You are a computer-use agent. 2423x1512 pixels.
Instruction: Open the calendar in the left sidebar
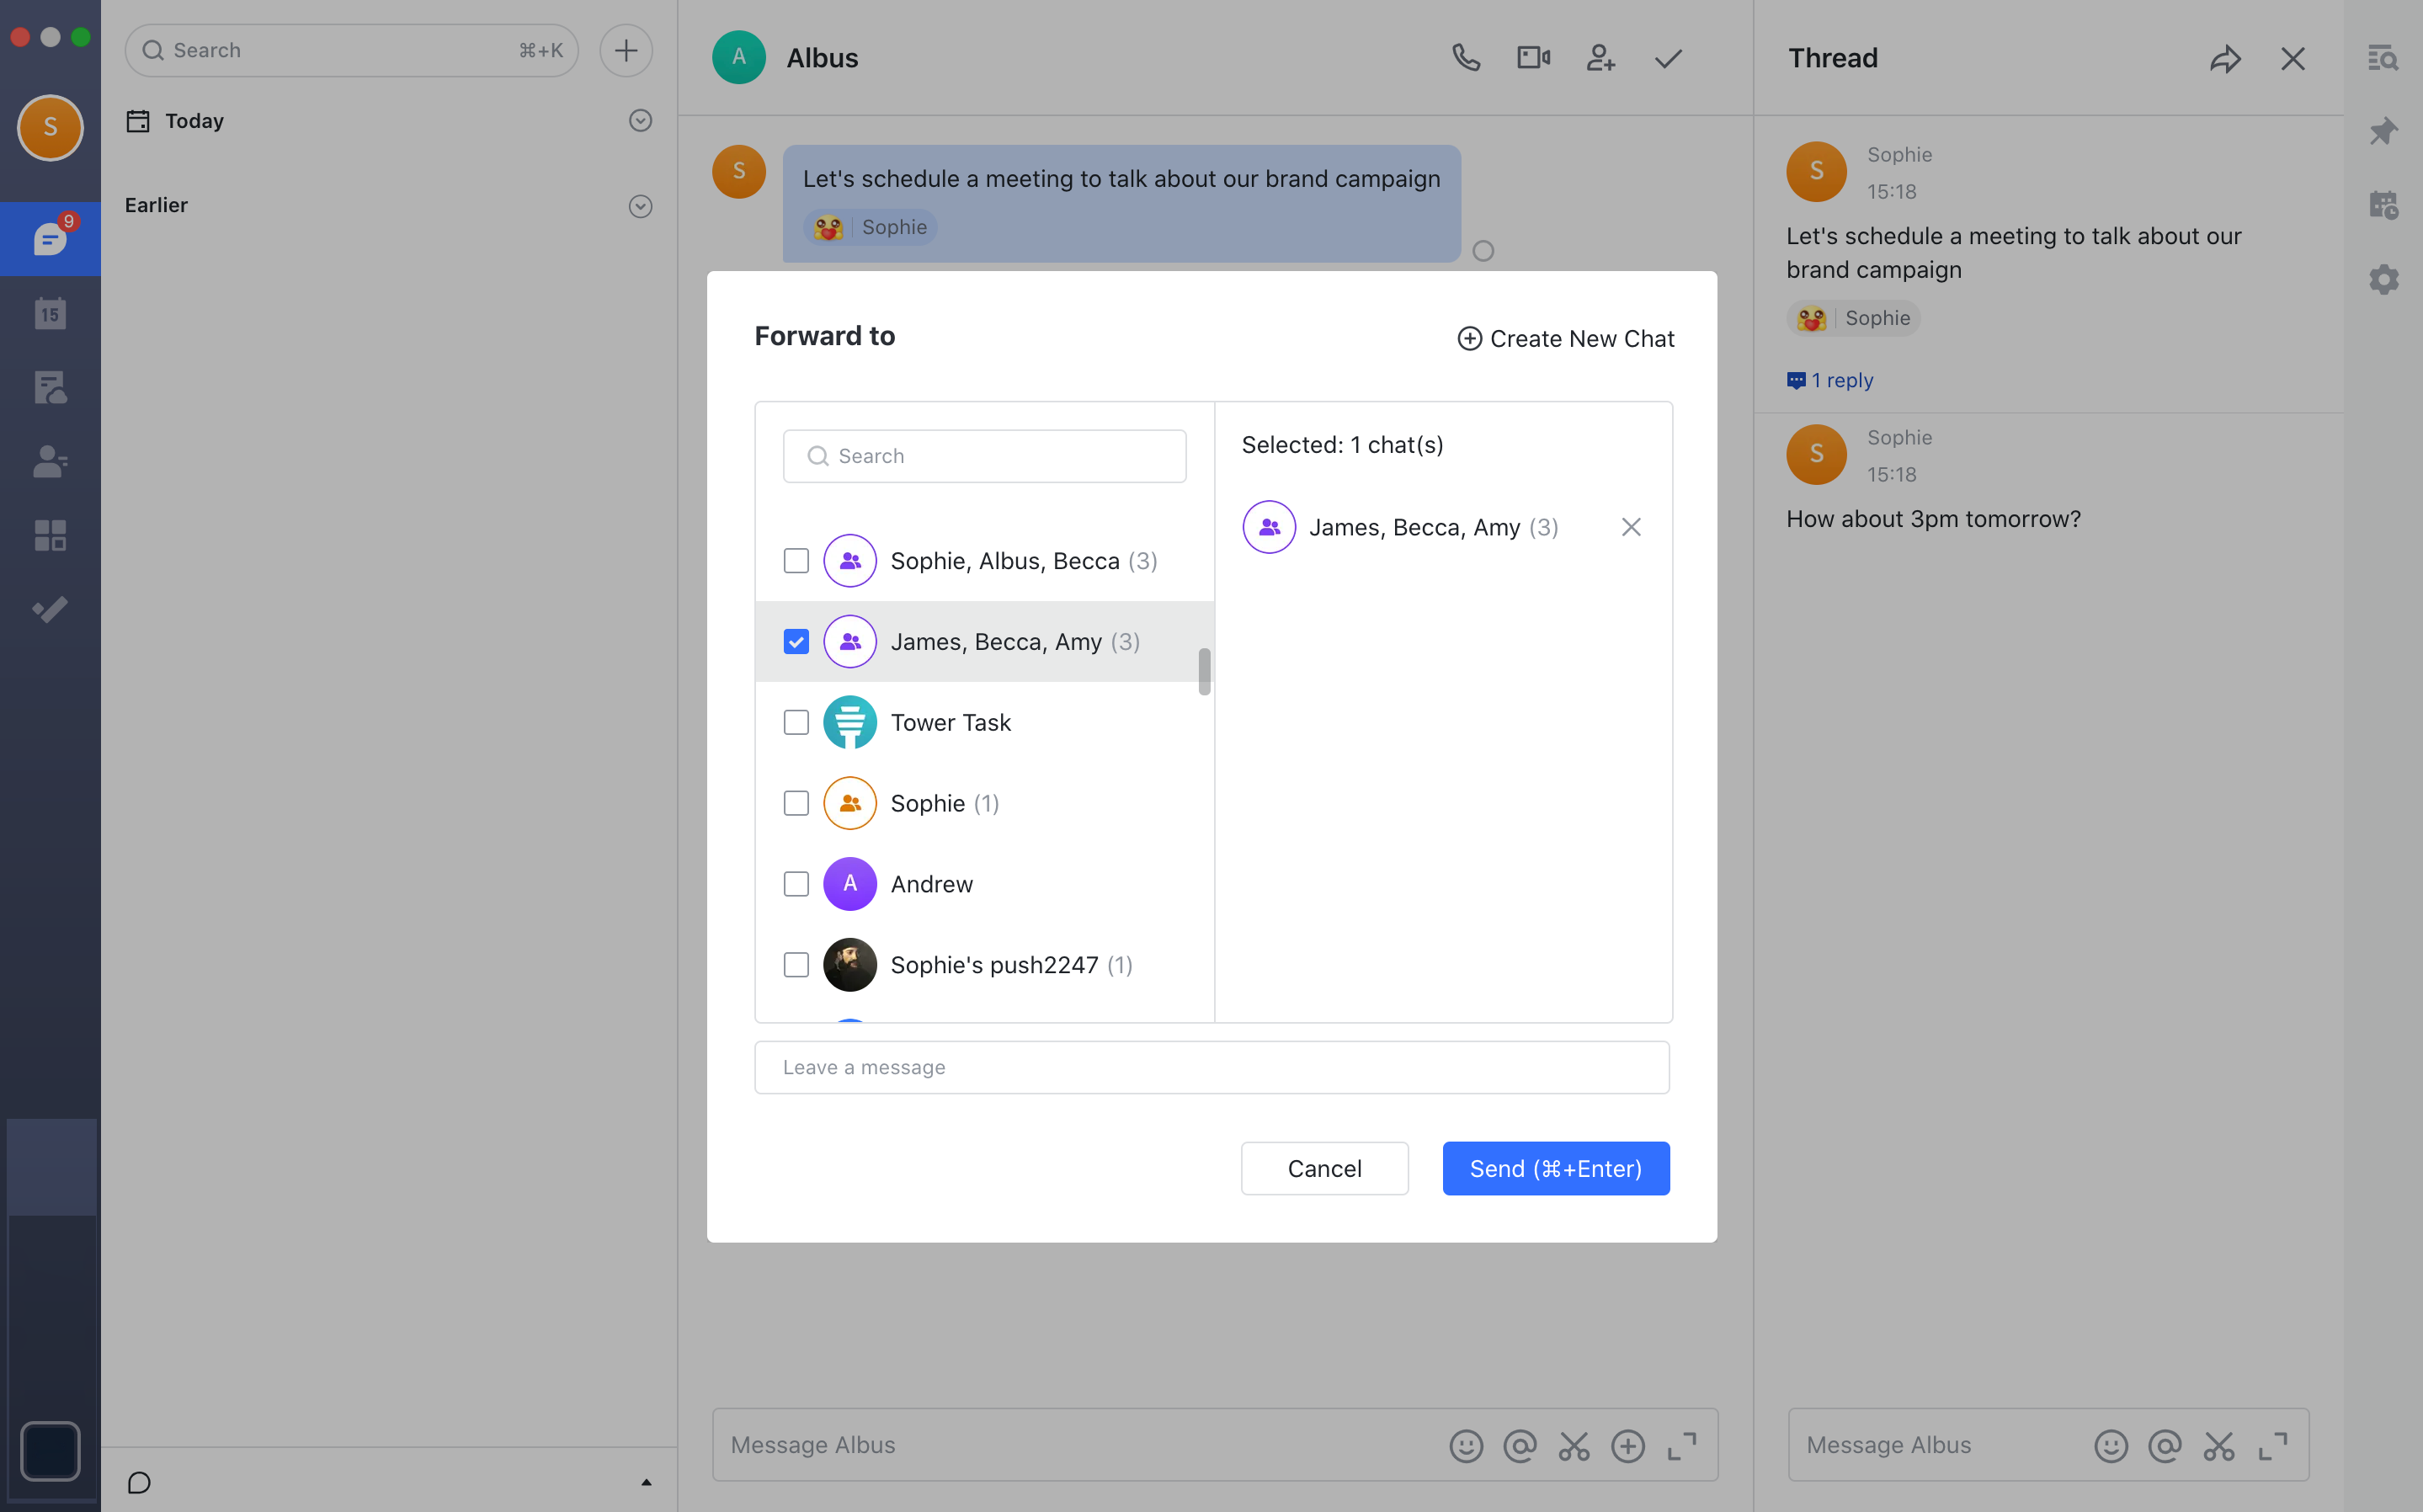[x=50, y=314]
